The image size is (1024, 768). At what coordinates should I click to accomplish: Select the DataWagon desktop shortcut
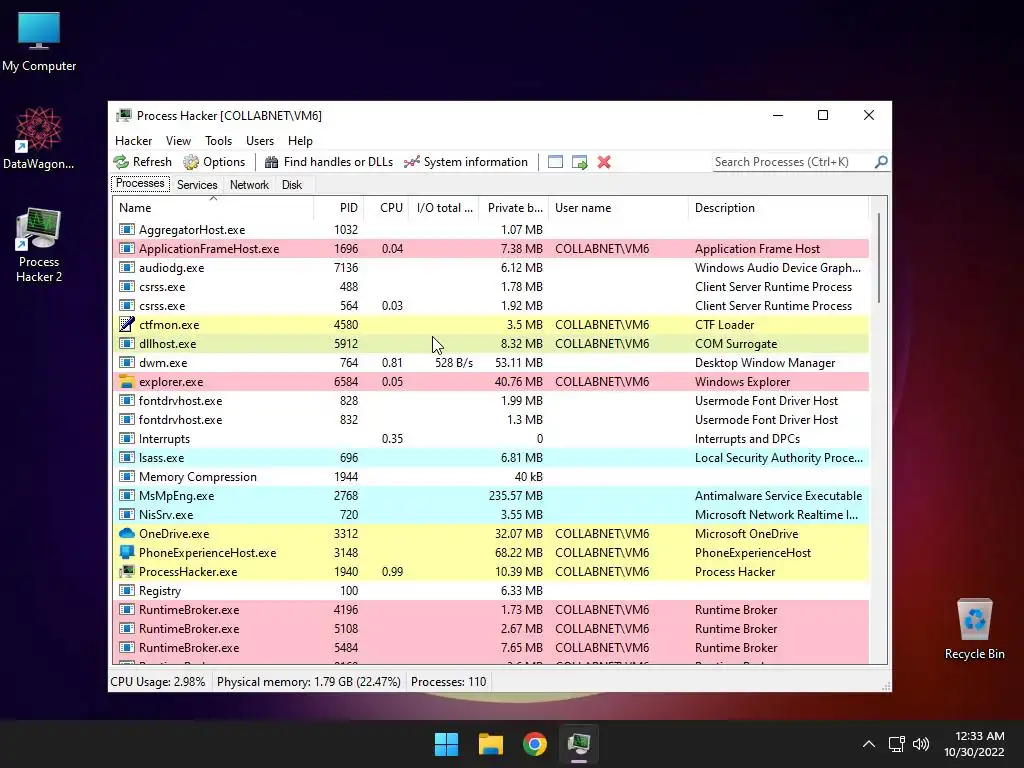pos(39,138)
